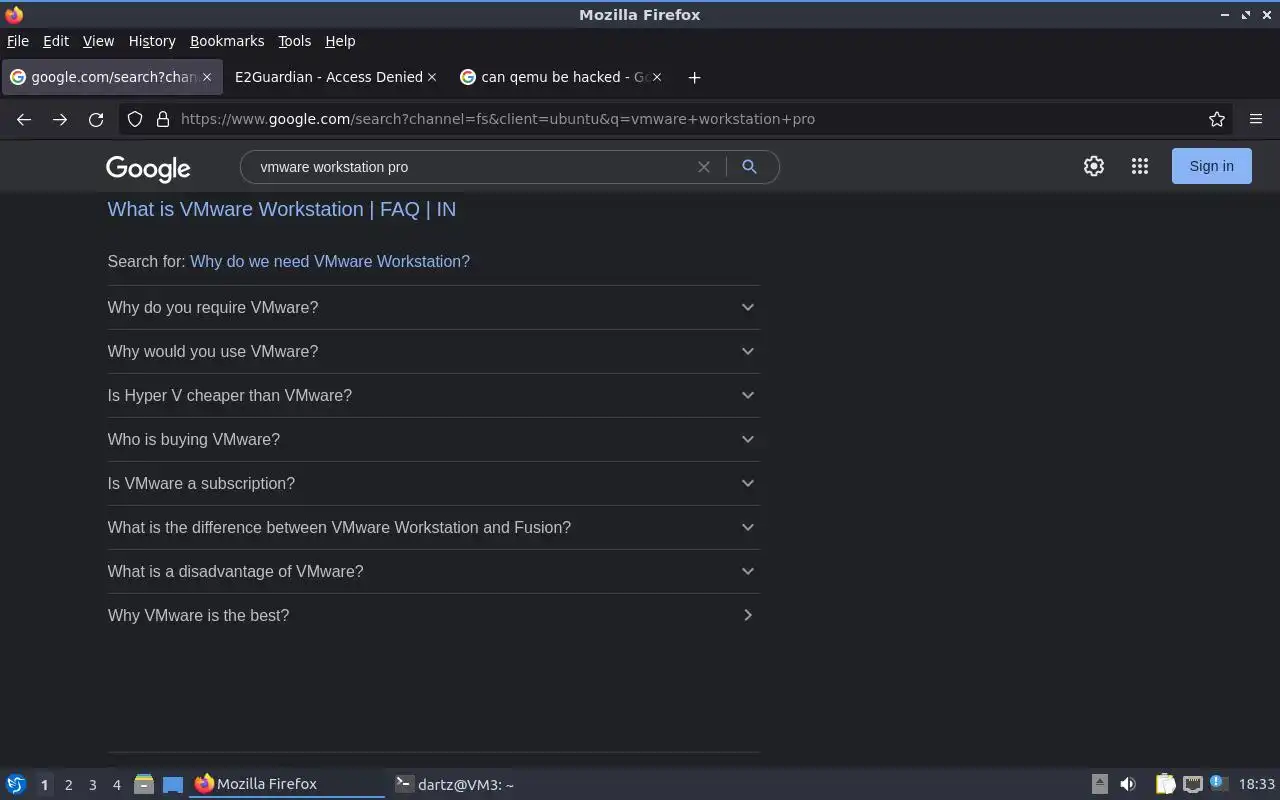
Task: Open the View menu
Action: (98, 41)
